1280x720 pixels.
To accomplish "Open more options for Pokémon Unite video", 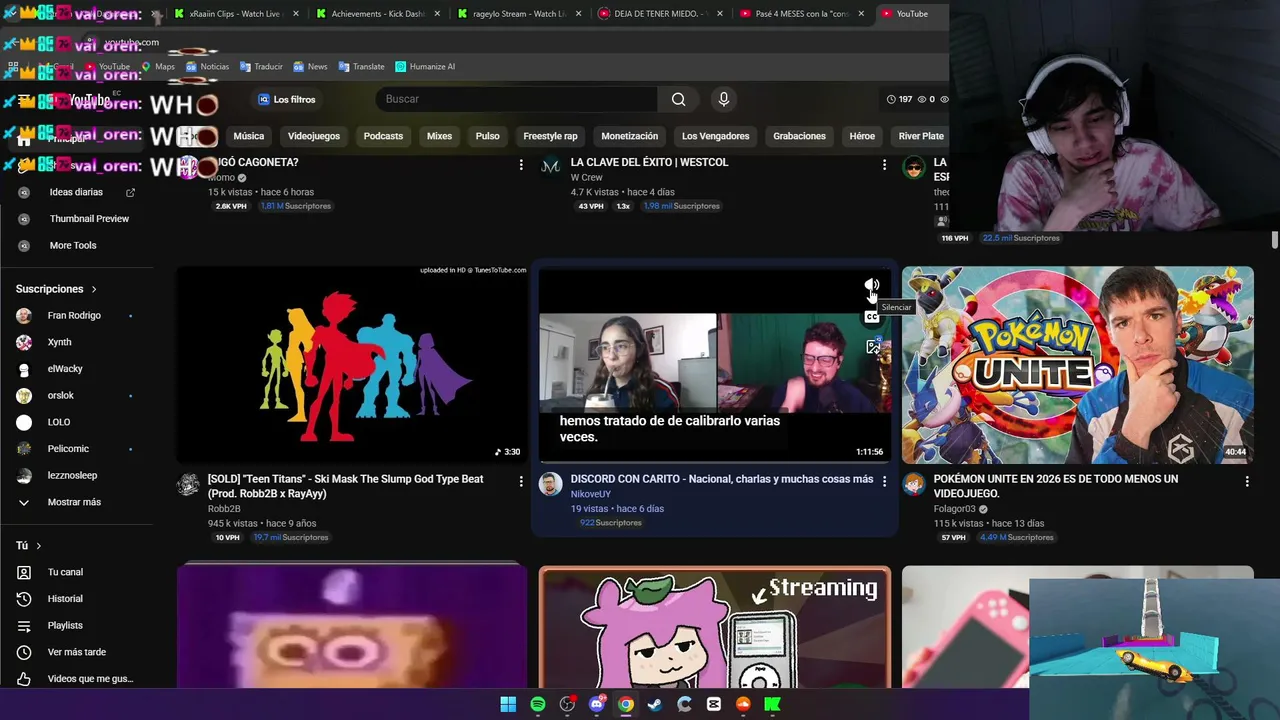I will pos(1247,481).
